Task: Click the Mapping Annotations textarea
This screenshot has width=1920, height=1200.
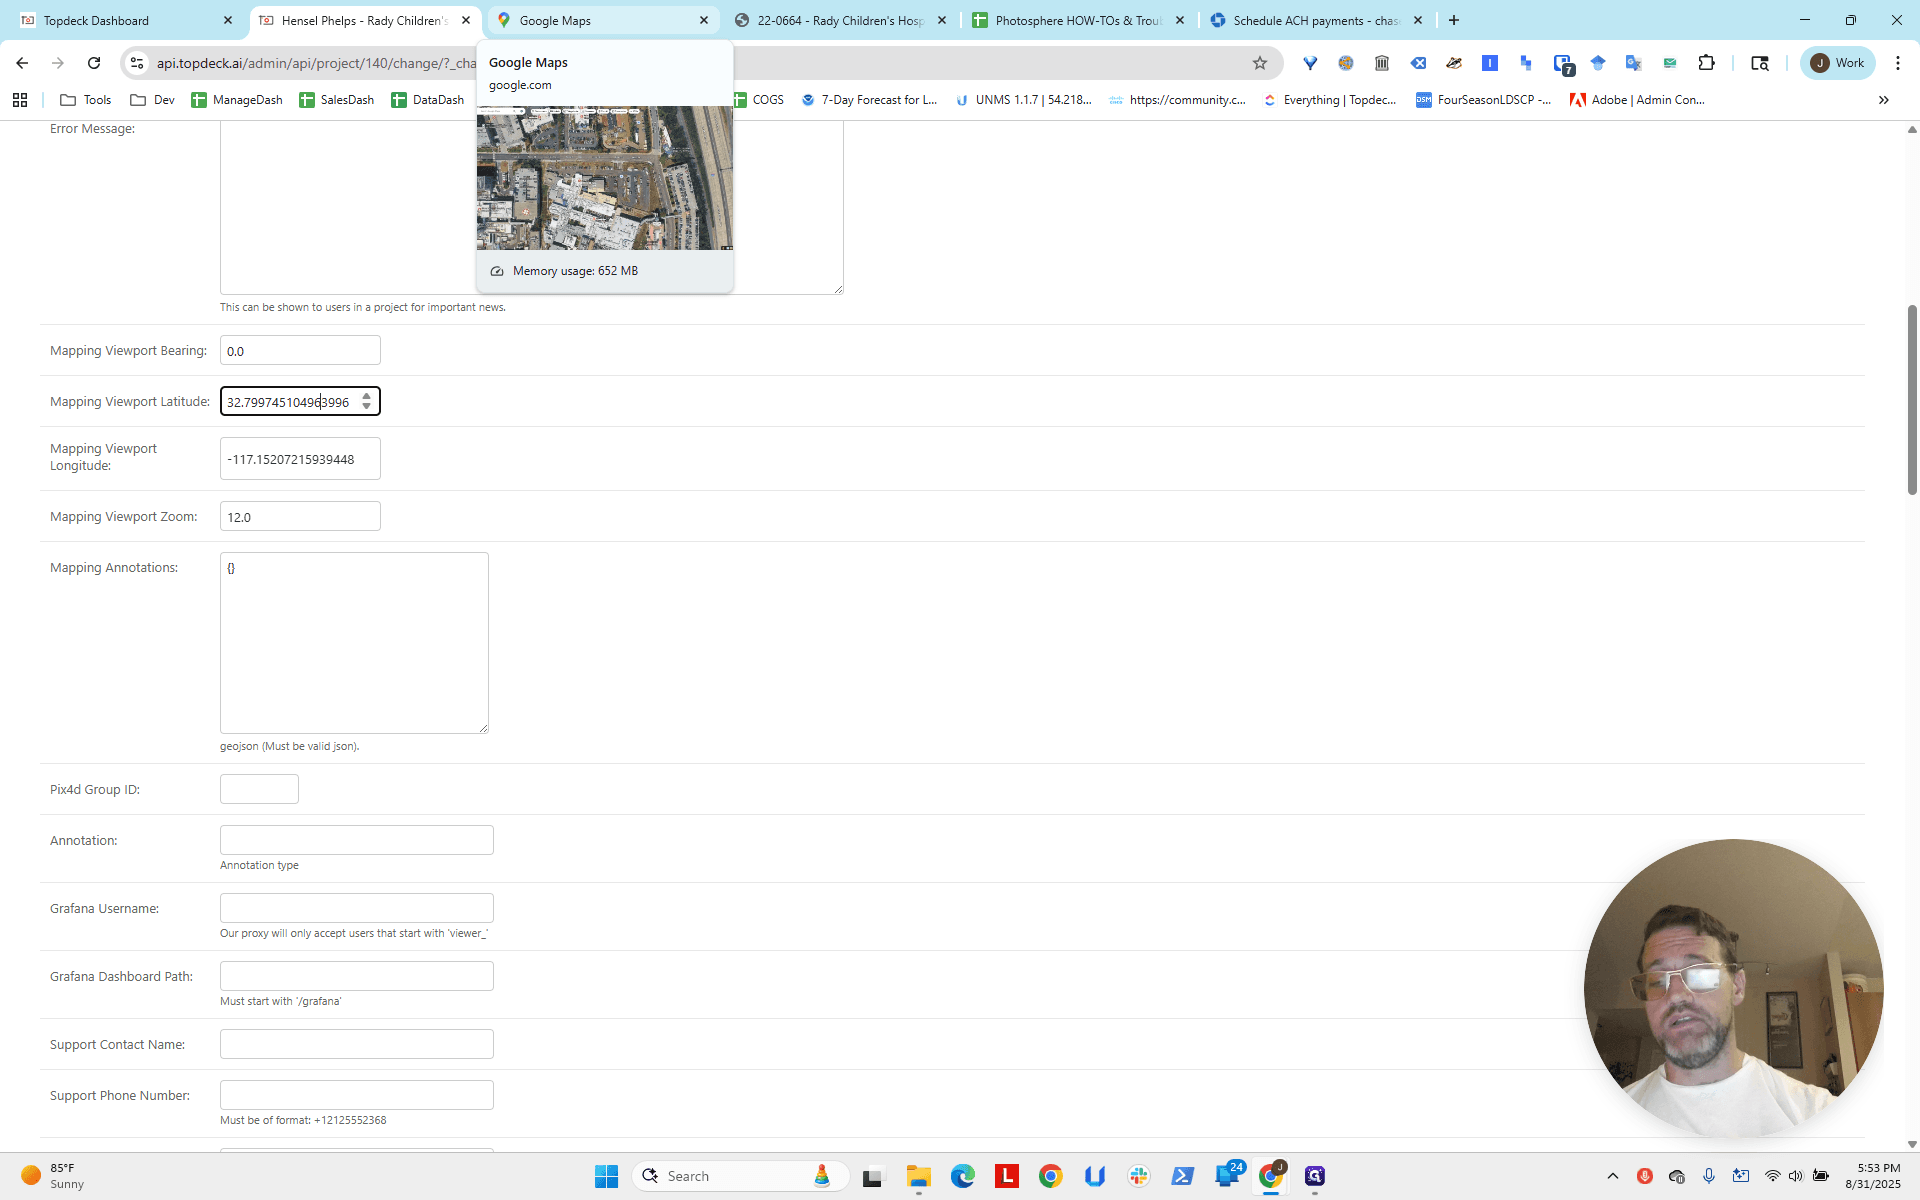Action: click(x=354, y=643)
